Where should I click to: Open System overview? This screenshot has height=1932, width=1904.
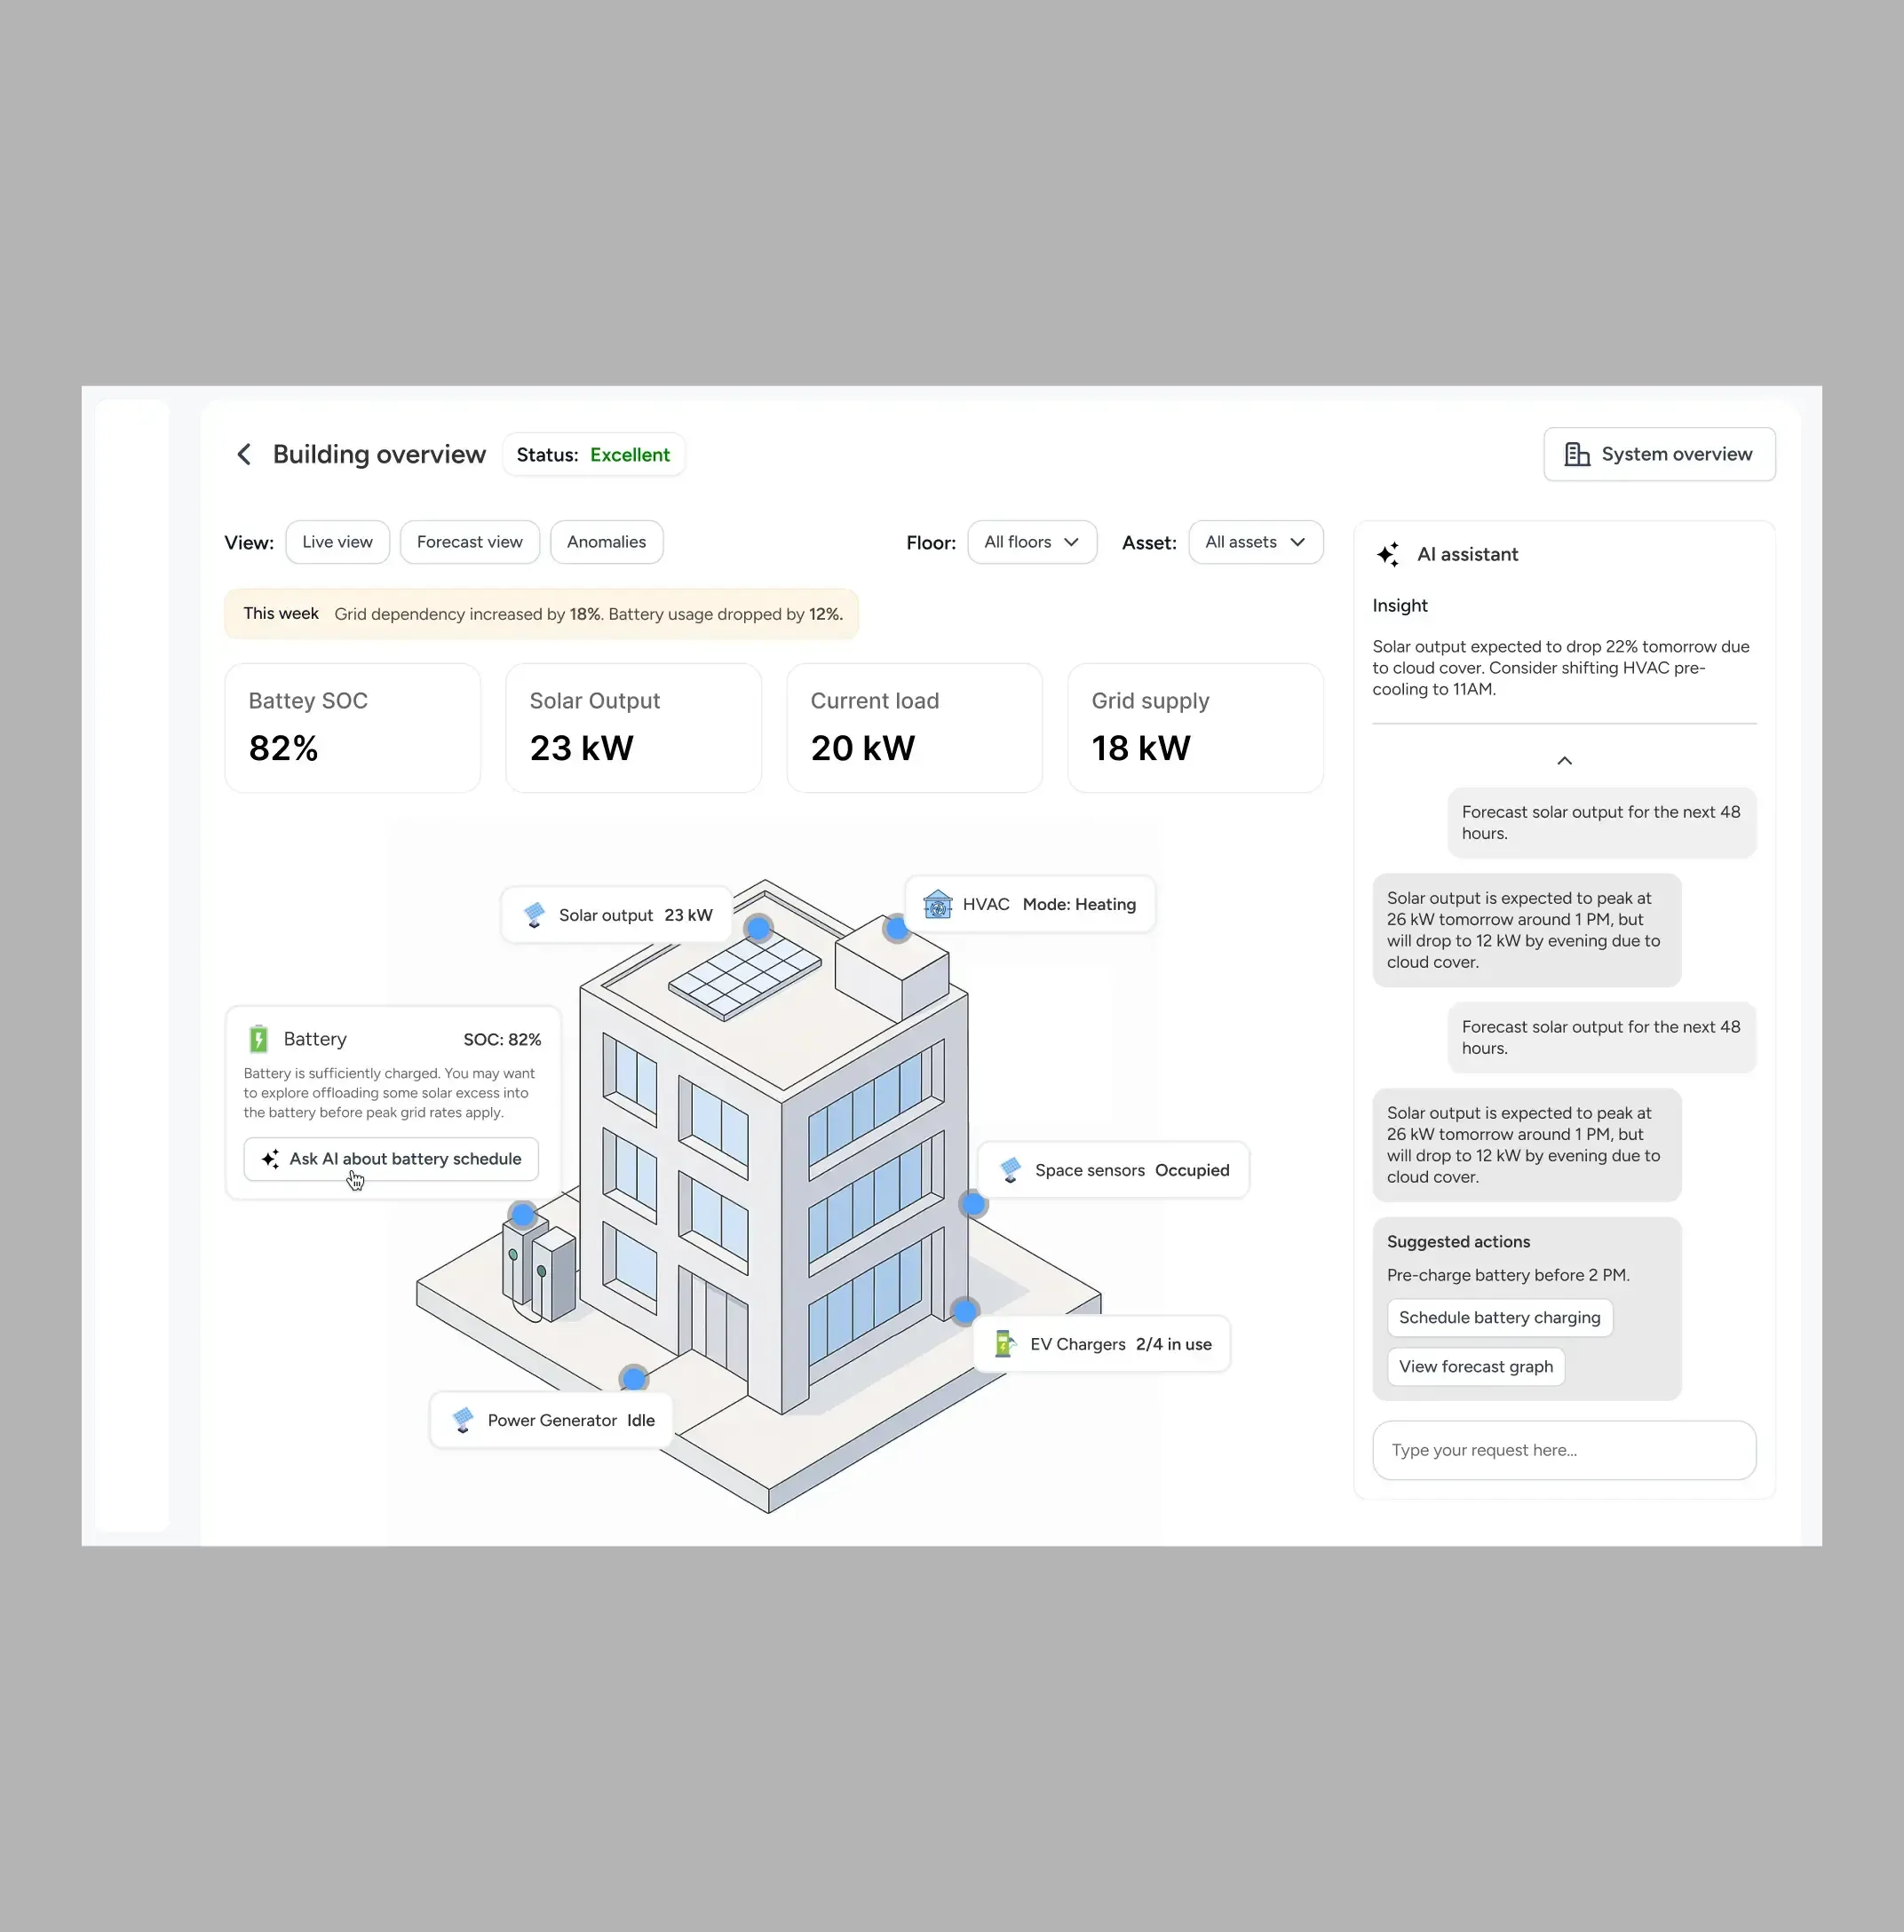(1659, 454)
